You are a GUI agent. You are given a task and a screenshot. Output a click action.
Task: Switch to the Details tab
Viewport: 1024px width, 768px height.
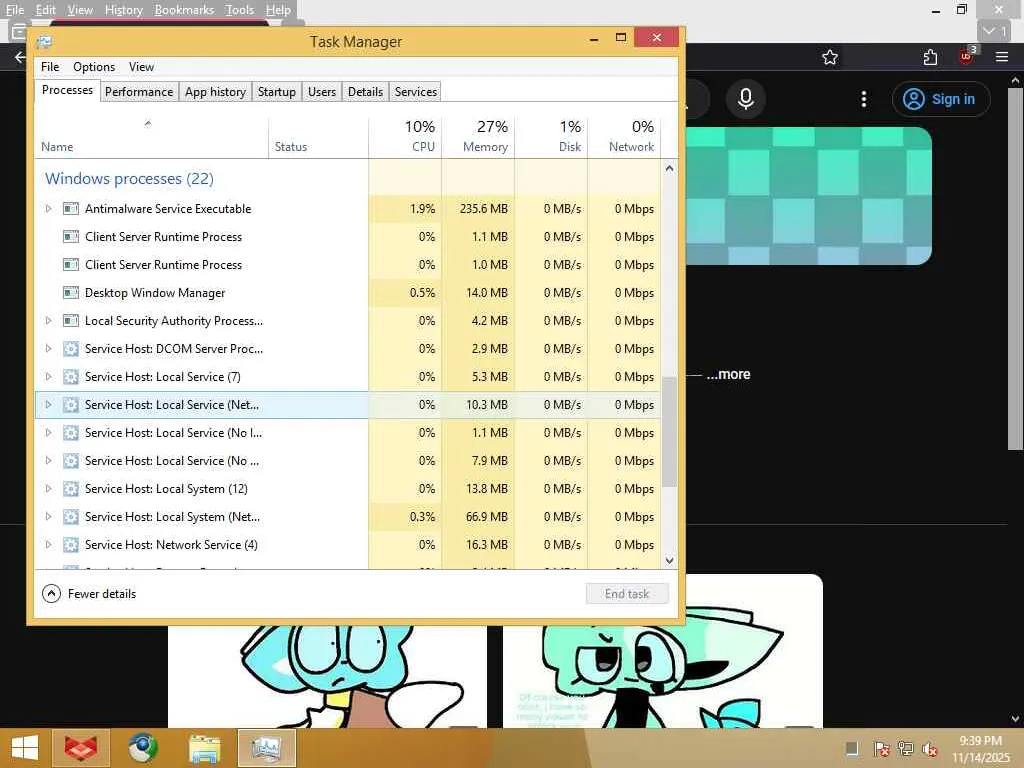pyautogui.click(x=366, y=92)
